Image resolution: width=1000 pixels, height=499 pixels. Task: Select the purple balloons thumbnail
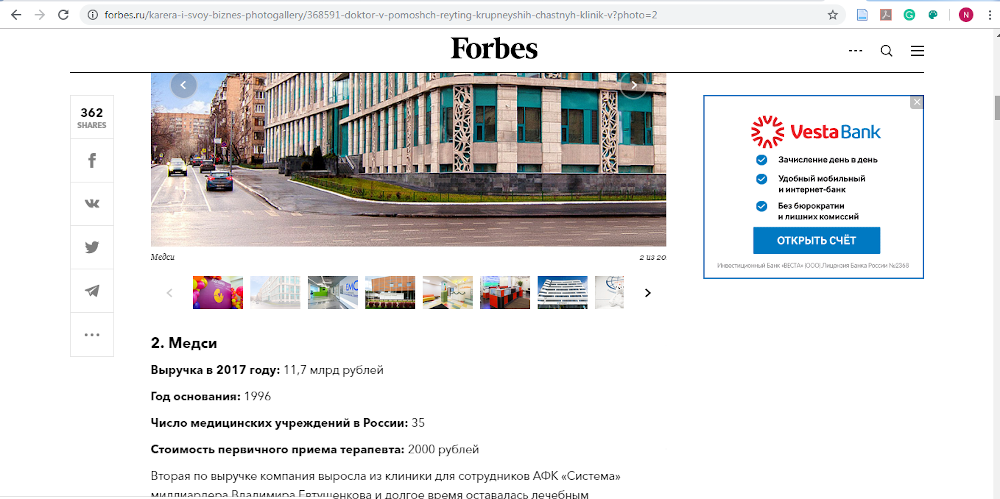click(x=217, y=292)
